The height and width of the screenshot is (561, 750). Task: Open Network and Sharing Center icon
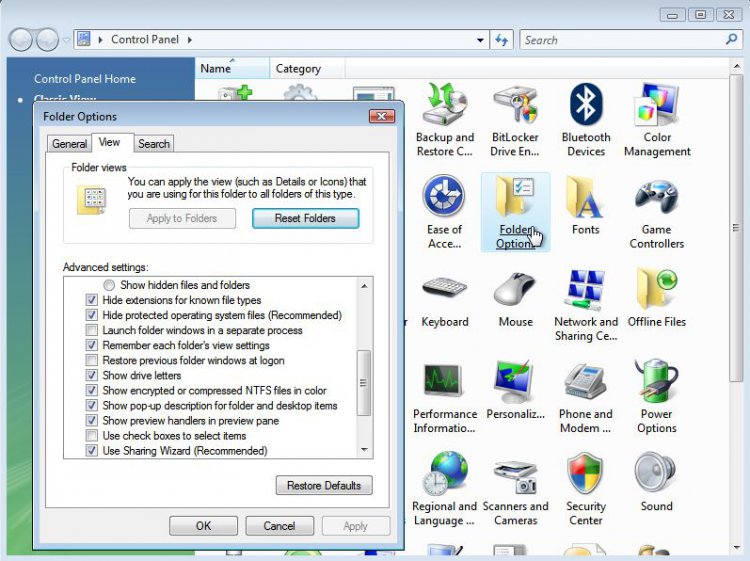586,305
